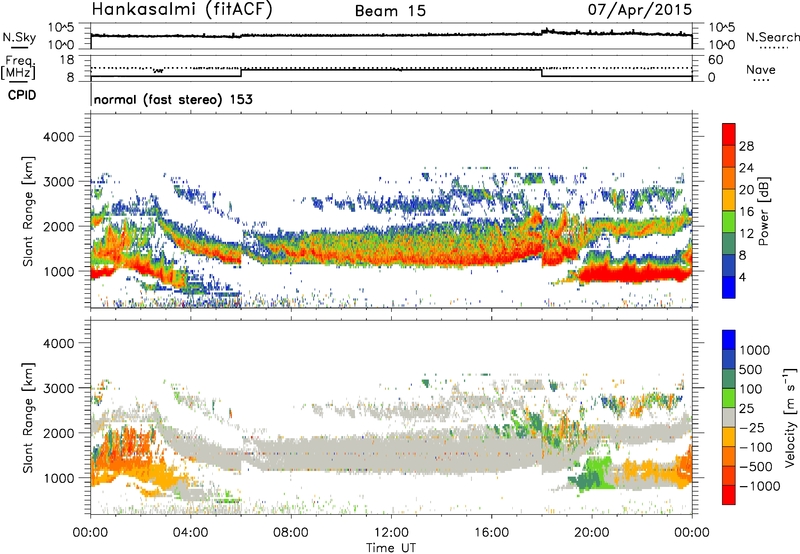Screen dimensions: 800x554
Task: Click the '60' Nave axis tick label
Action: click(715, 60)
